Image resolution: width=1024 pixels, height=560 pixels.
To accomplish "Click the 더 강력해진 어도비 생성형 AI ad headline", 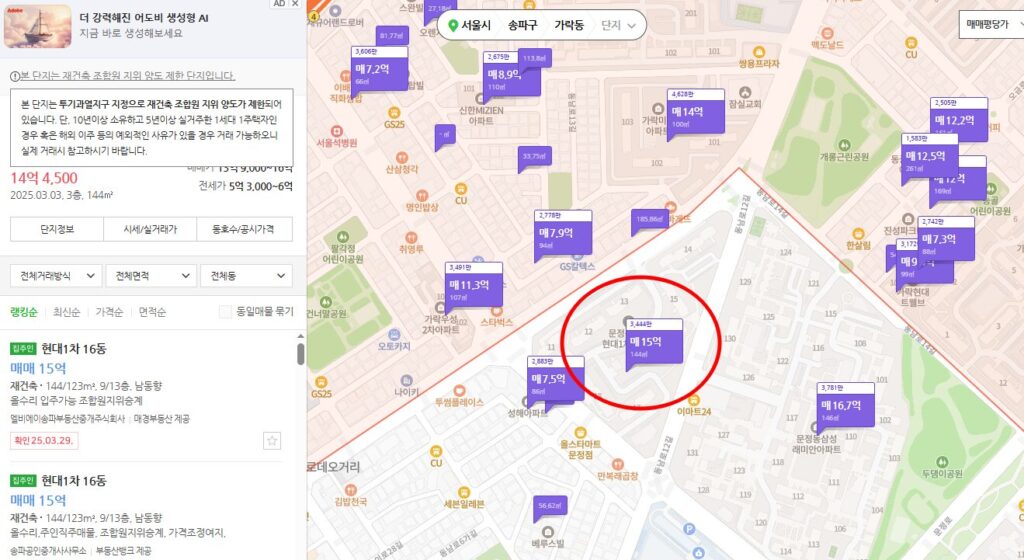I will 144,18.
